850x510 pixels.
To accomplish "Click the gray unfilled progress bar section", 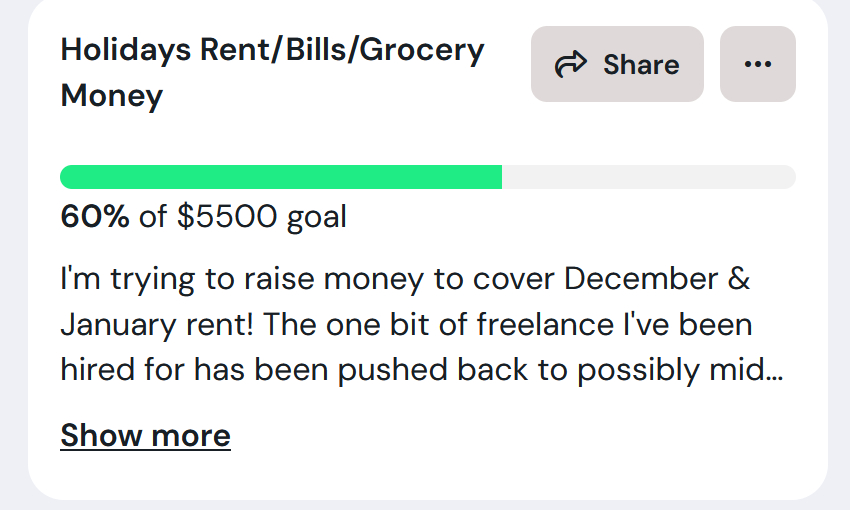I will click(x=648, y=177).
